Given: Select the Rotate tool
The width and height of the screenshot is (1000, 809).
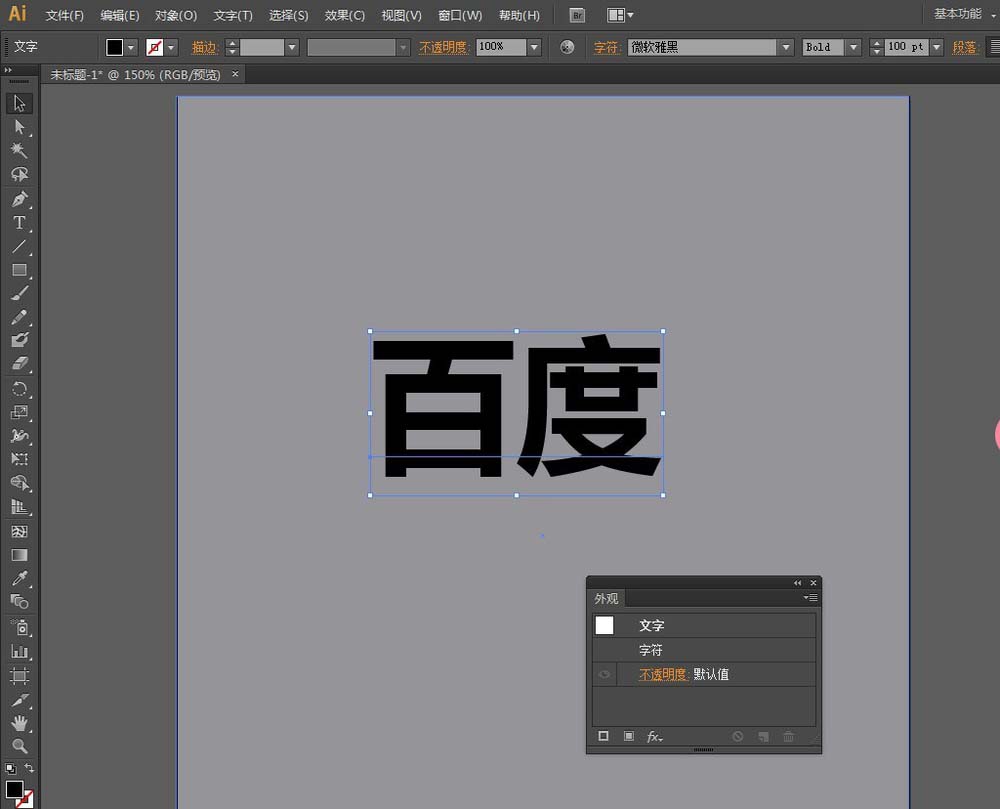Looking at the screenshot, I should tap(19, 389).
